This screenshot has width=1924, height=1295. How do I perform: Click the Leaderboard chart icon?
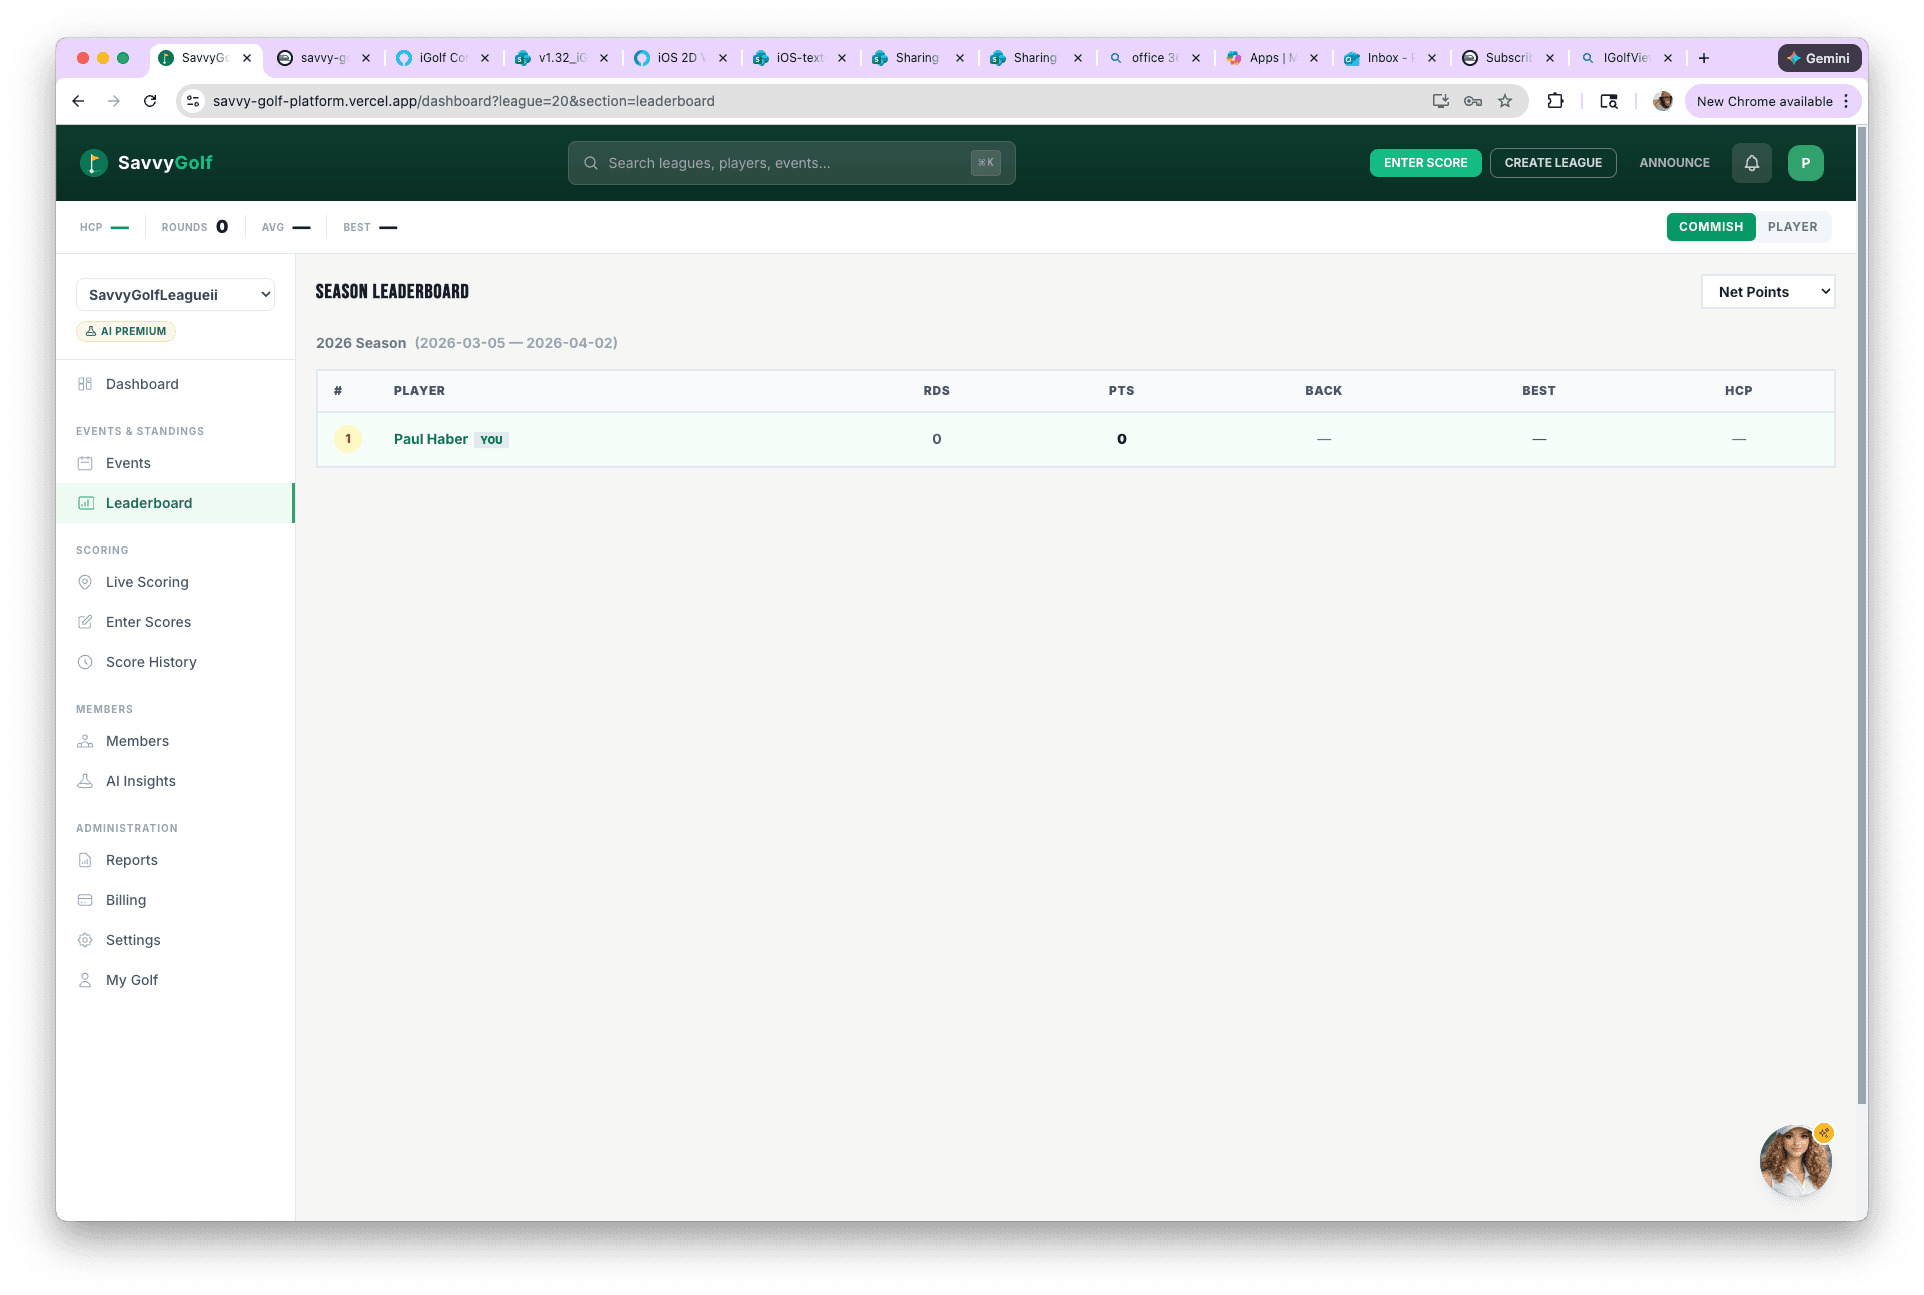click(86, 503)
